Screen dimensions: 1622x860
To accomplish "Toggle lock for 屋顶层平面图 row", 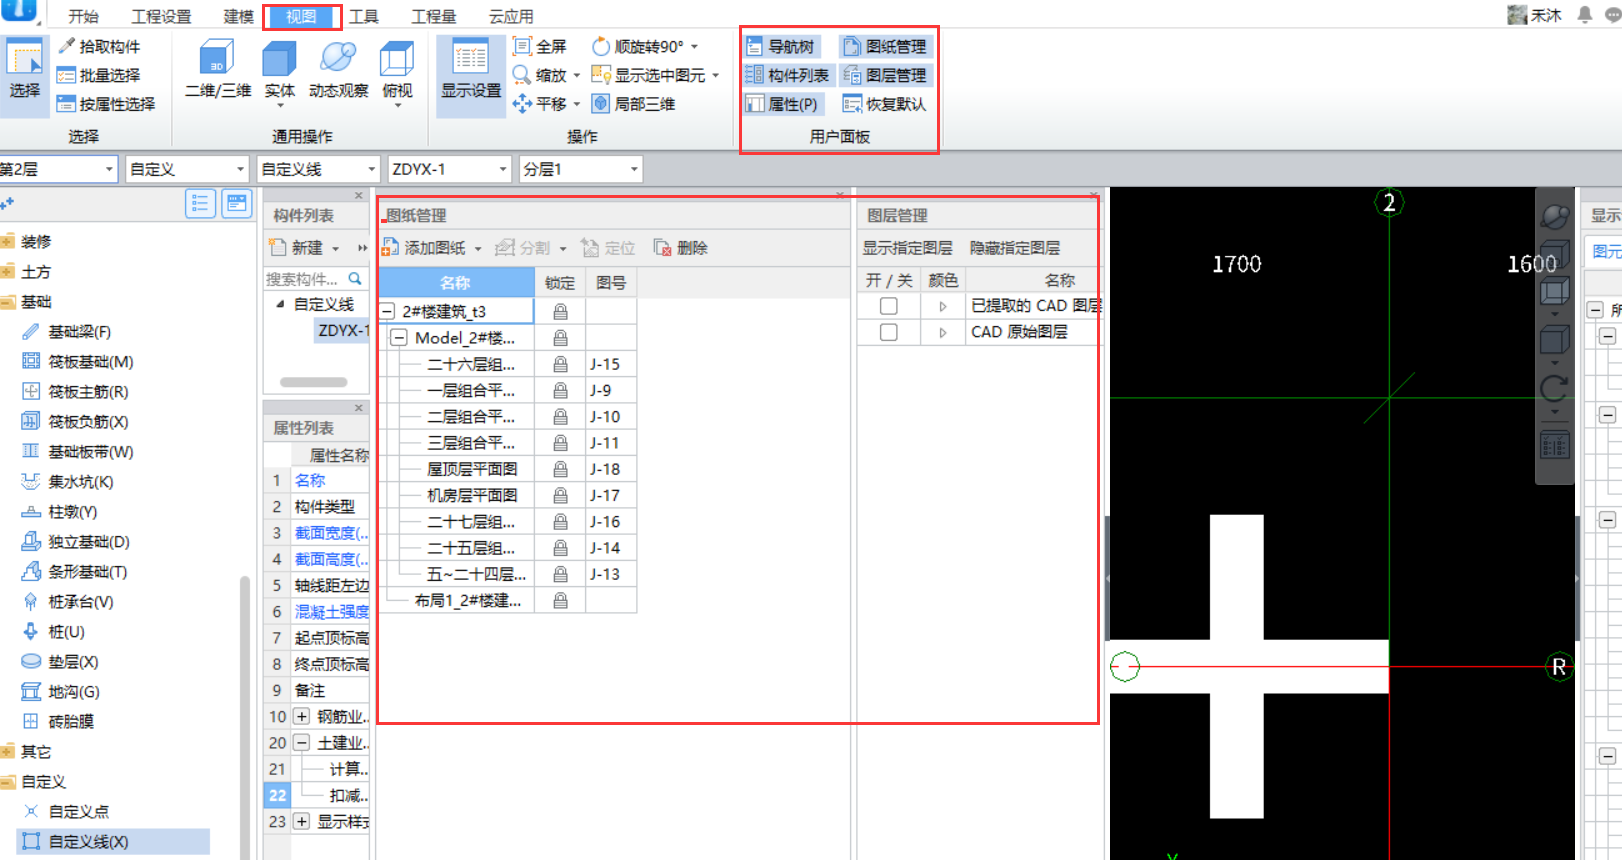I will [x=560, y=469].
